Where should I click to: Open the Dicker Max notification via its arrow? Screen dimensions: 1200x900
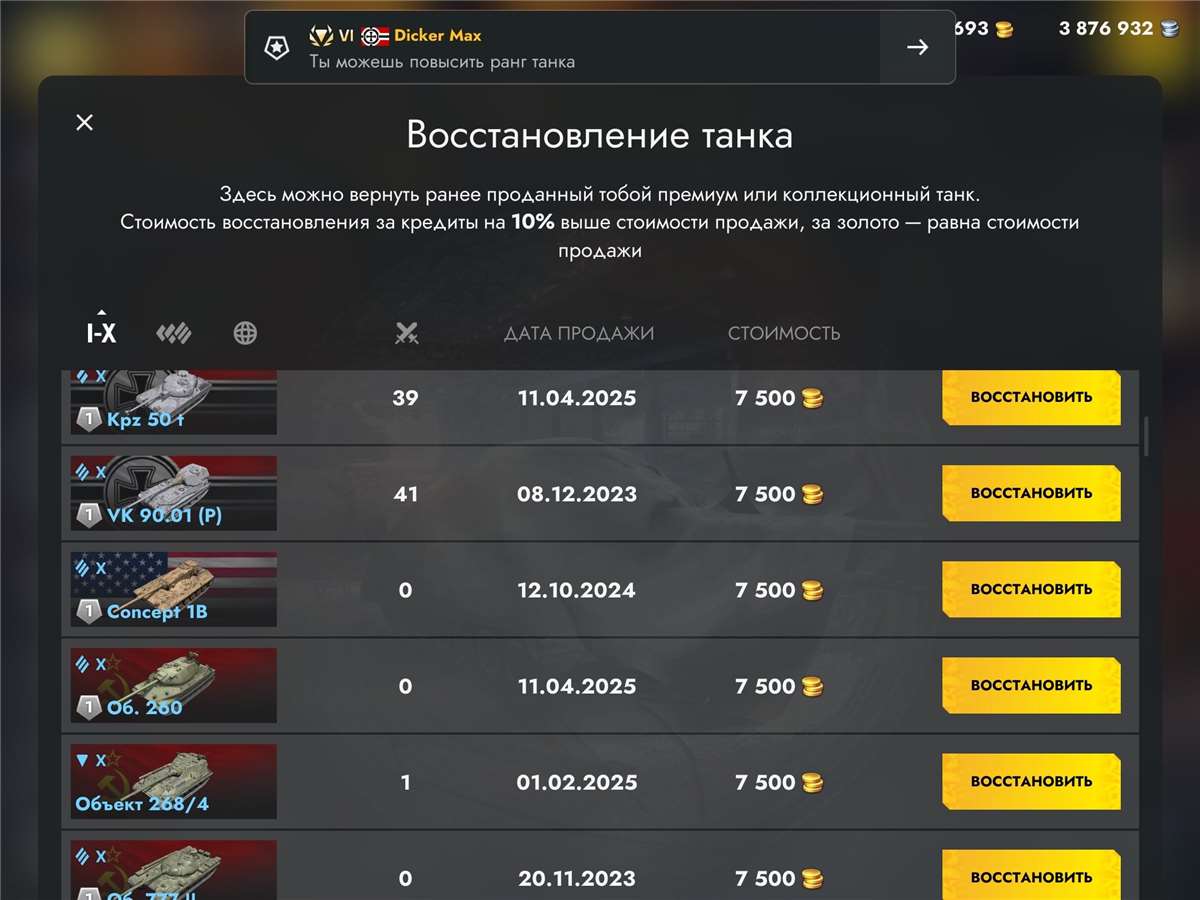[x=917, y=46]
